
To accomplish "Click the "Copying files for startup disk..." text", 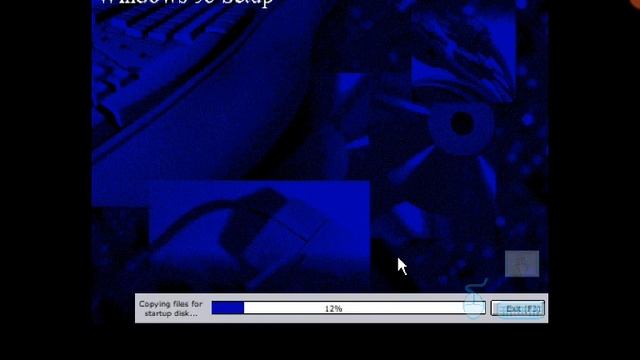I will click(171, 309).
